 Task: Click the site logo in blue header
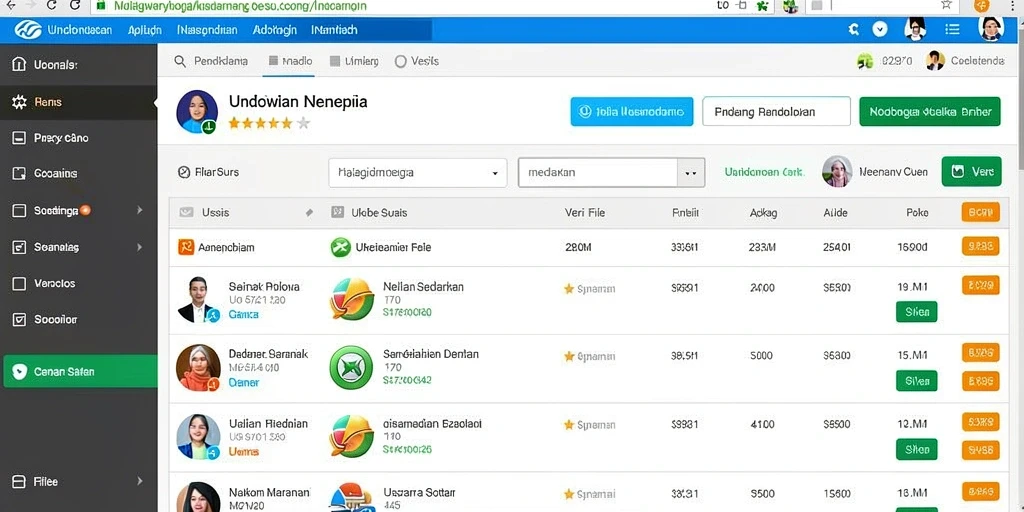point(28,29)
